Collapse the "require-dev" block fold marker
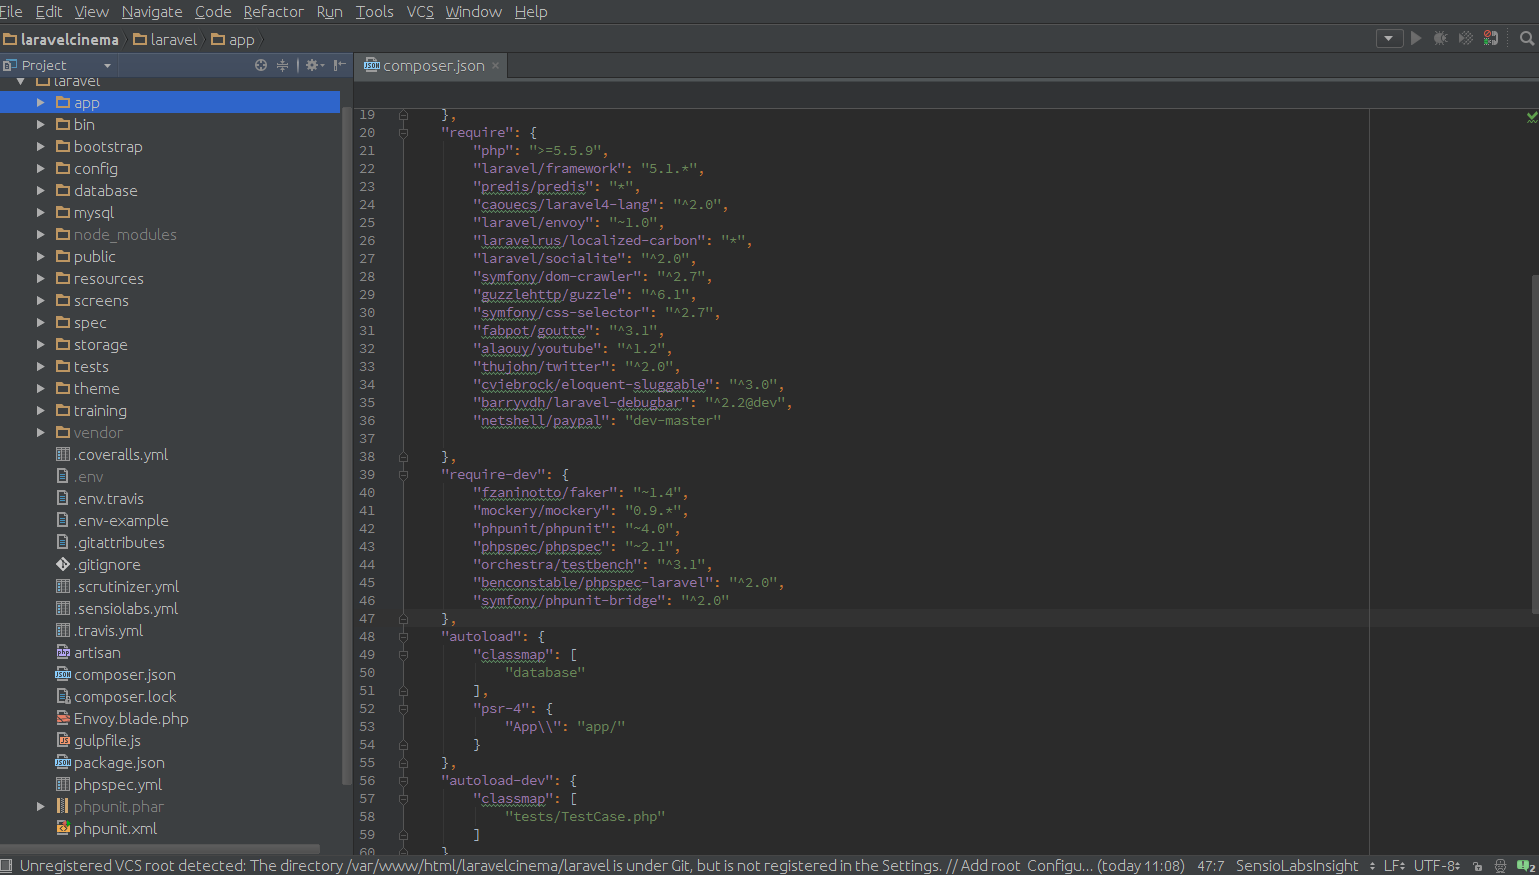 pyautogui.click(x=403, y=475)
